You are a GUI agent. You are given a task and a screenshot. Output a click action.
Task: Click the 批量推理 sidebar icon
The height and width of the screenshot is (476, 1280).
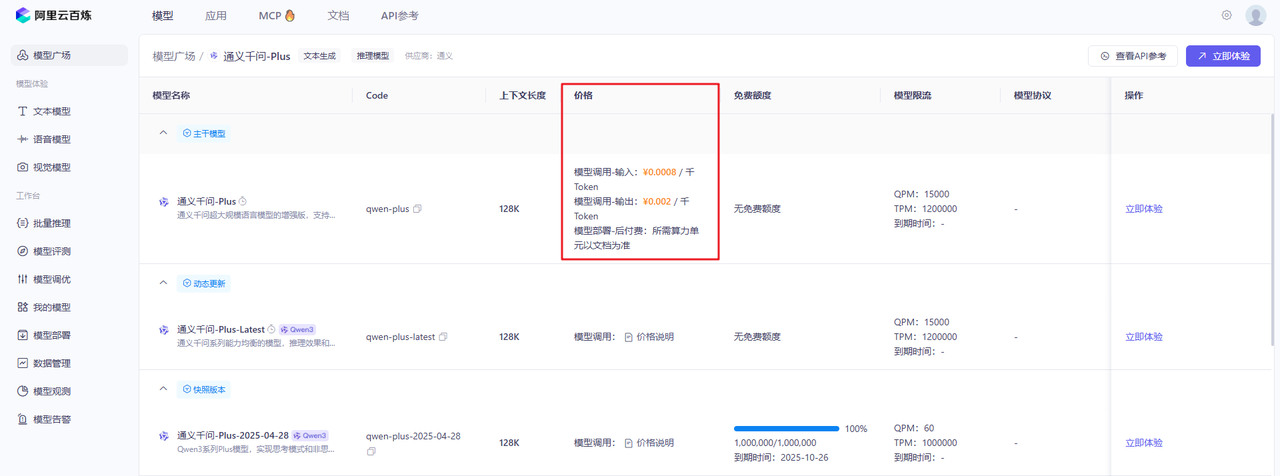(23, 223)
